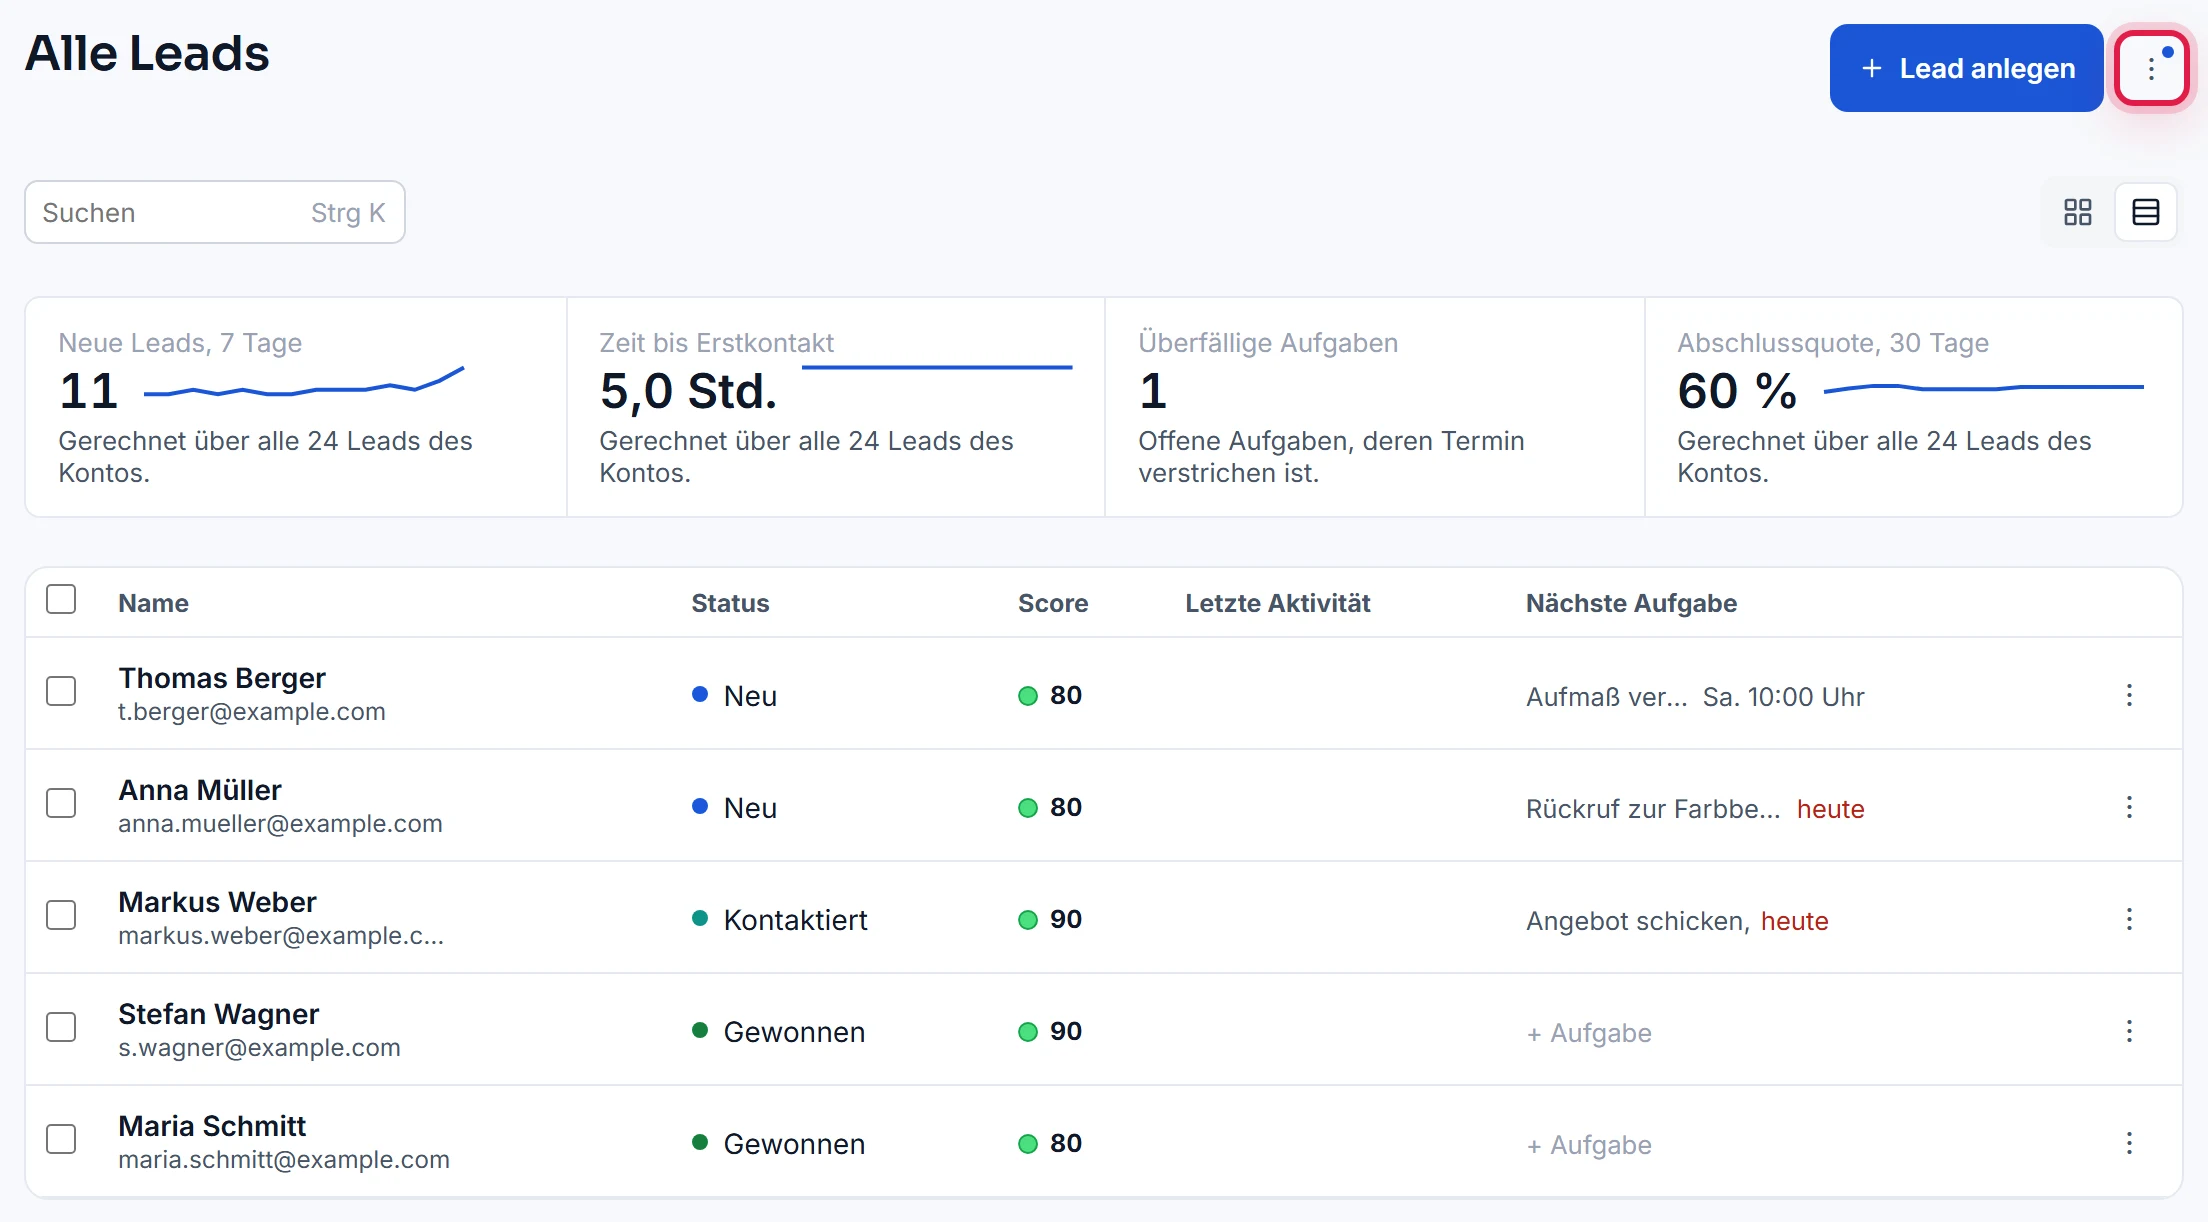Switch to table list view

coord(2146,212)
